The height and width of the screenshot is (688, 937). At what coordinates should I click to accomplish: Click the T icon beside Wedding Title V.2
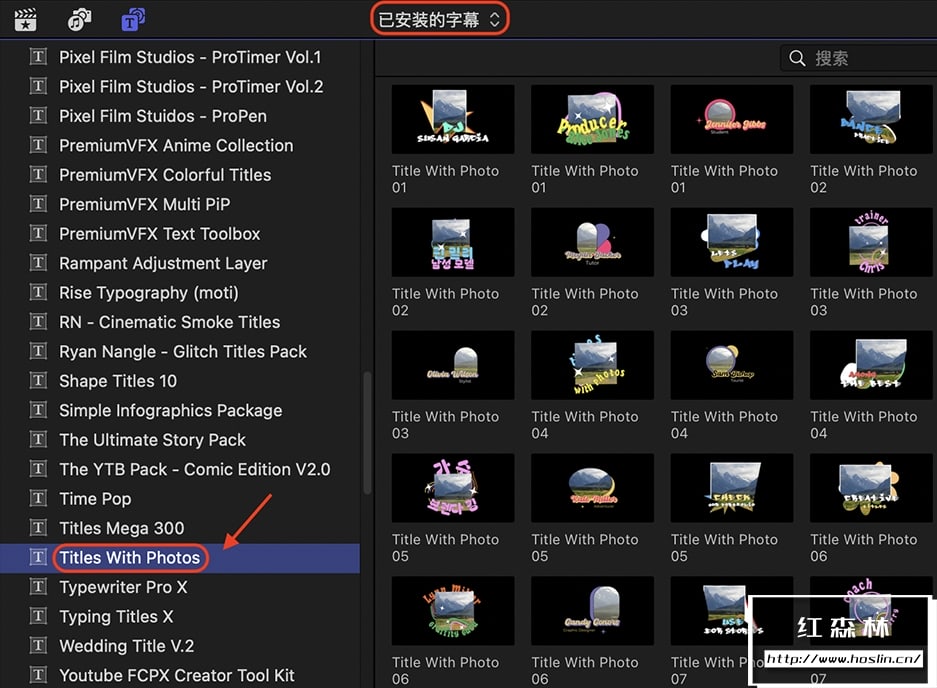tap(38, 646)
